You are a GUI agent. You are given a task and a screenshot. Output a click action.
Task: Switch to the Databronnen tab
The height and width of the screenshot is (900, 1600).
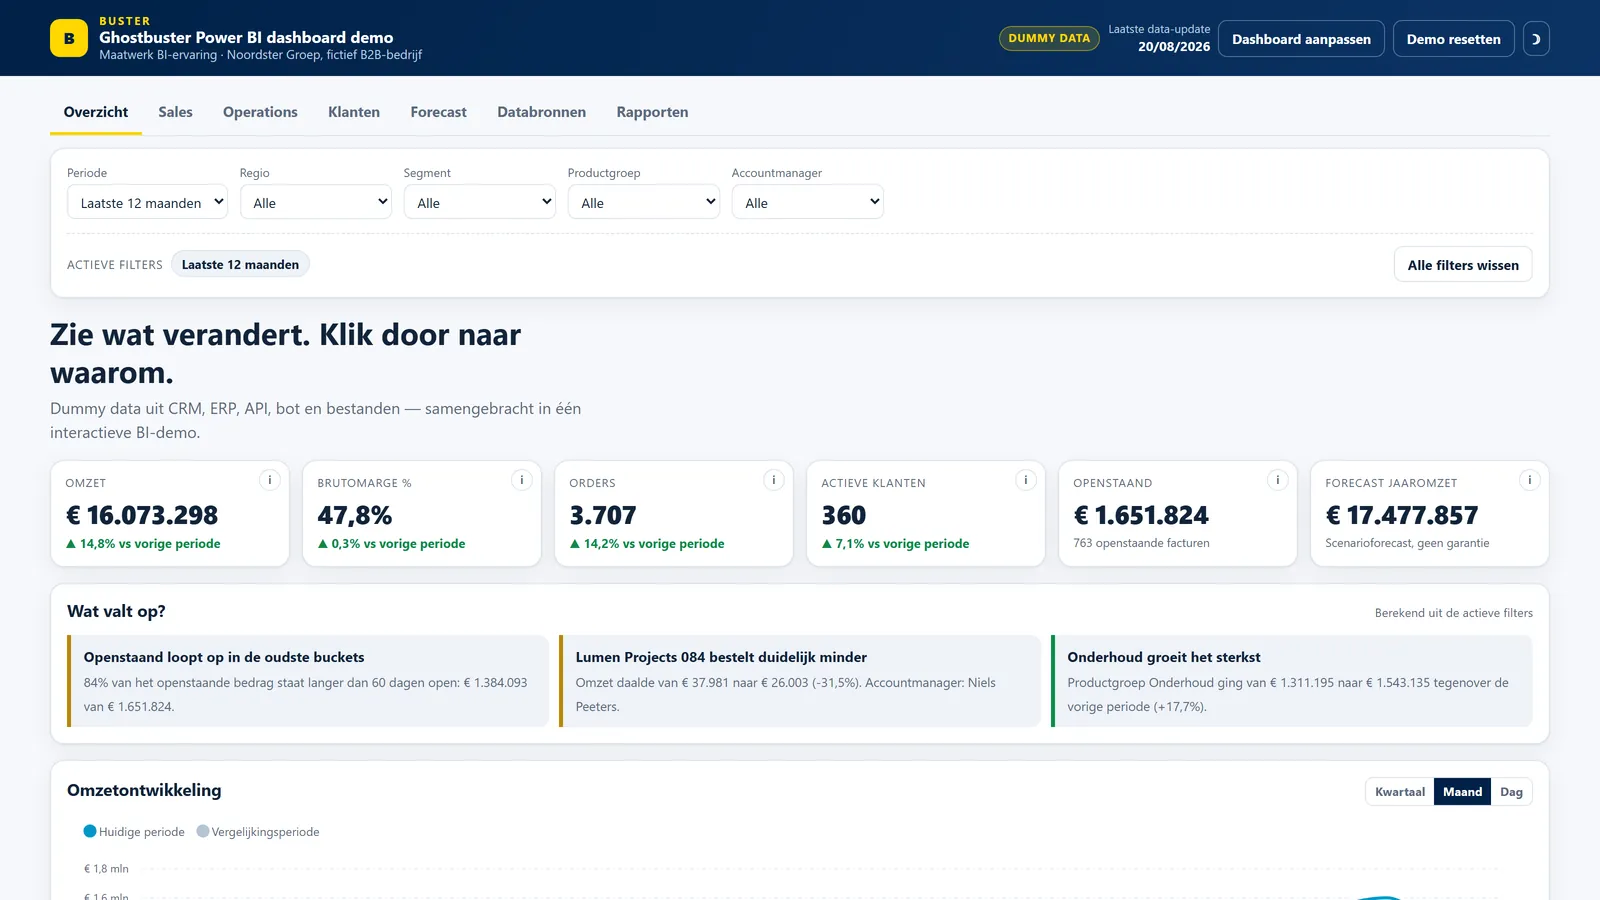tap(542, 112)
